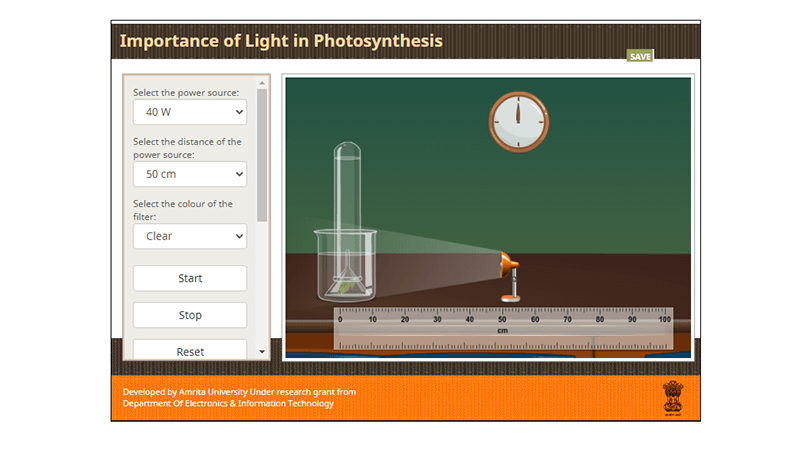This screenshot has width=800, height=450.
Task: Click the control panel scrollbar thumb
Action: click(262, 155)
